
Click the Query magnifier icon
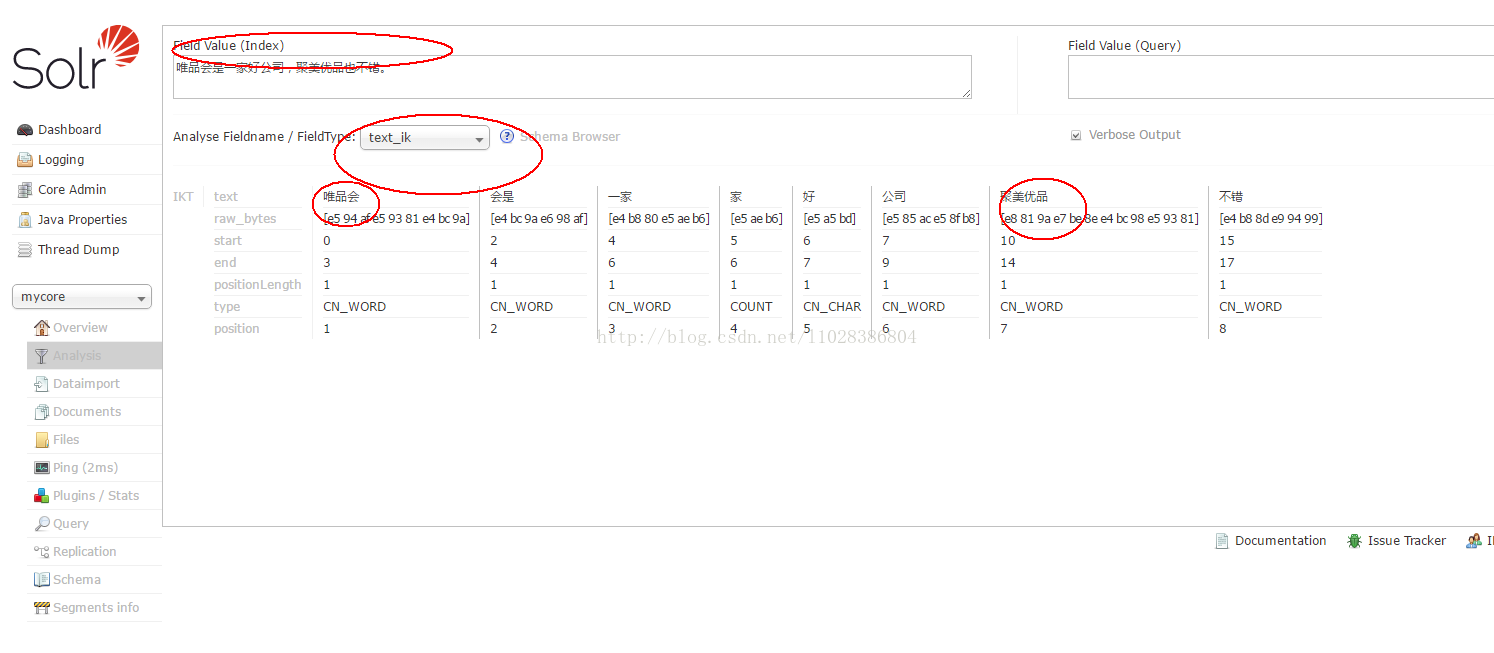[x=41, y=524]
